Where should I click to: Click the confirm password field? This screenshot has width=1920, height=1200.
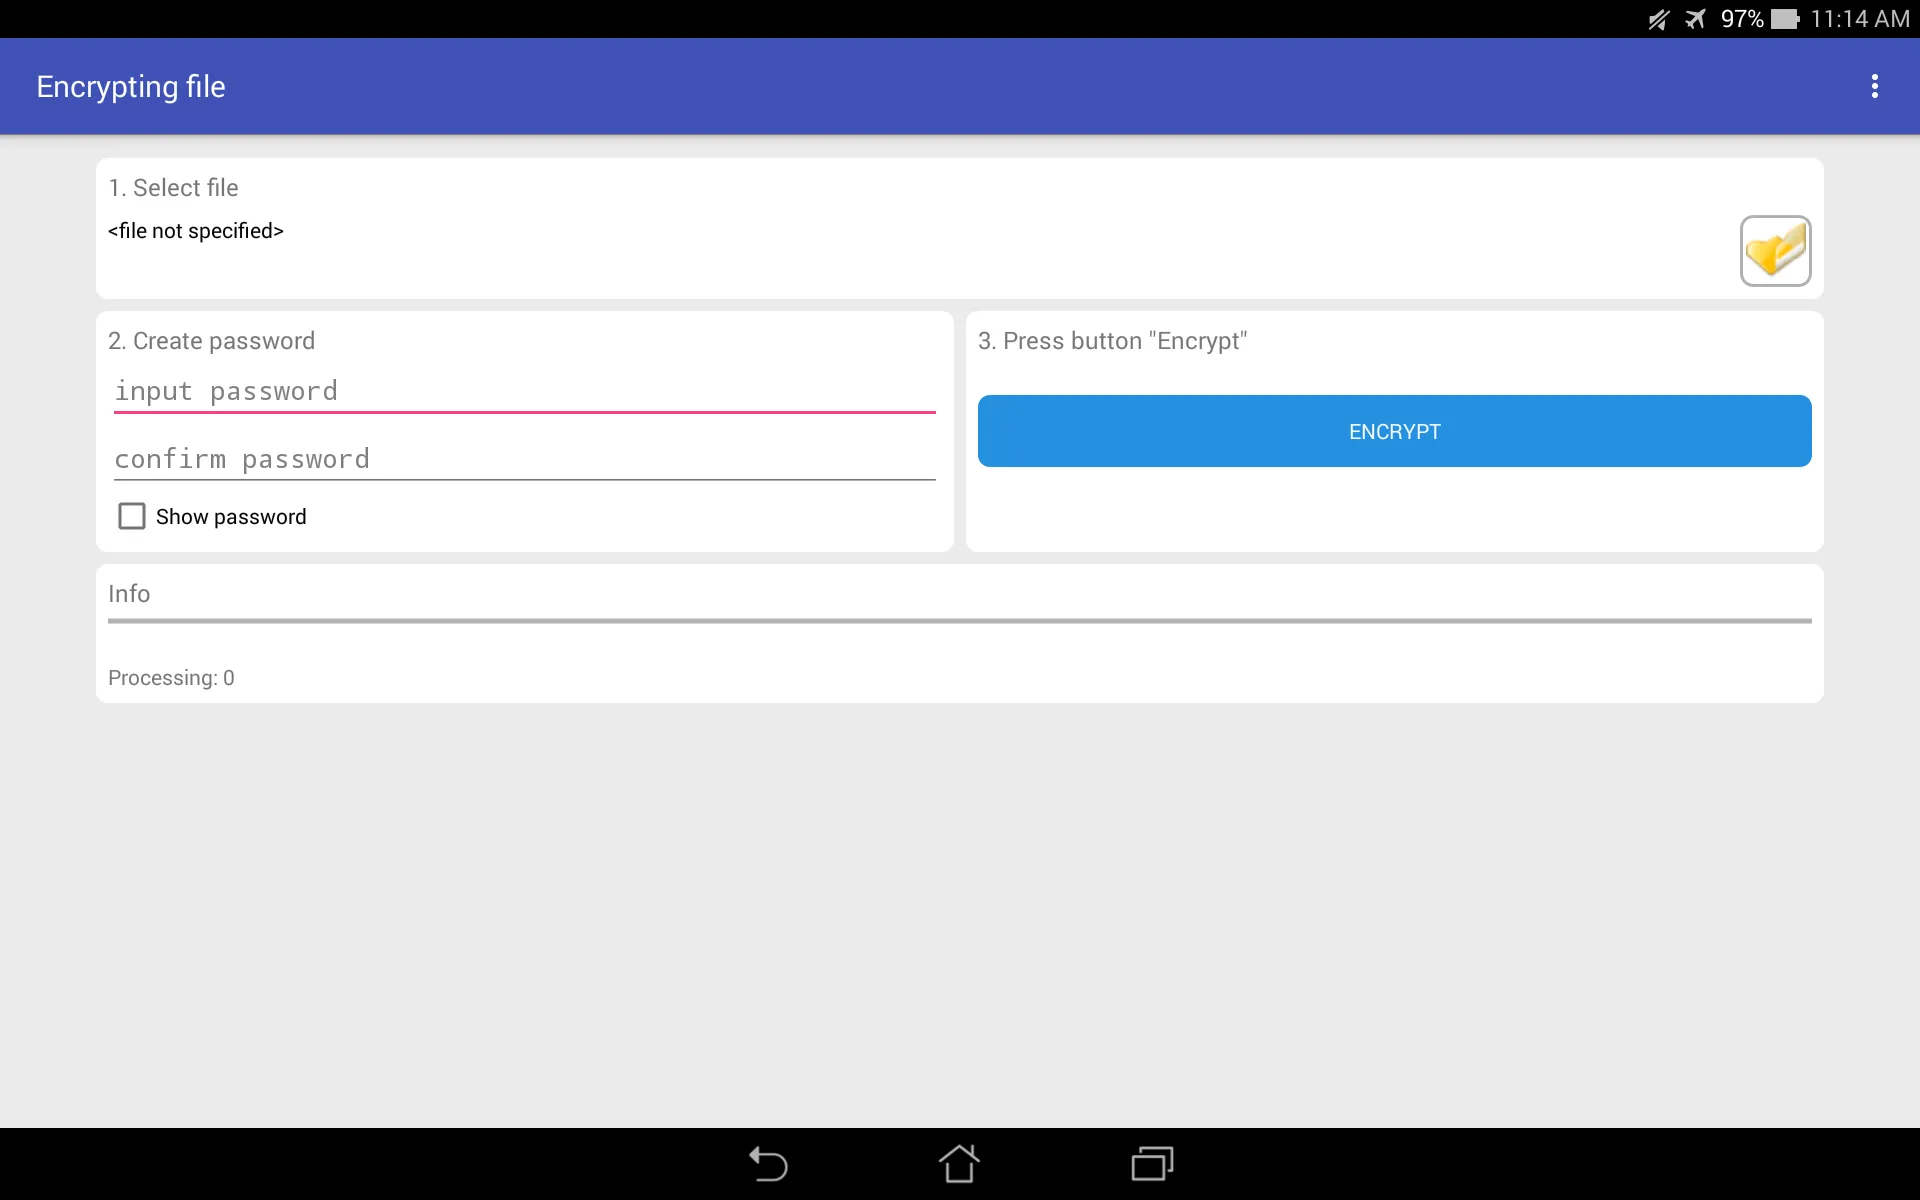(x=525, y=459)
